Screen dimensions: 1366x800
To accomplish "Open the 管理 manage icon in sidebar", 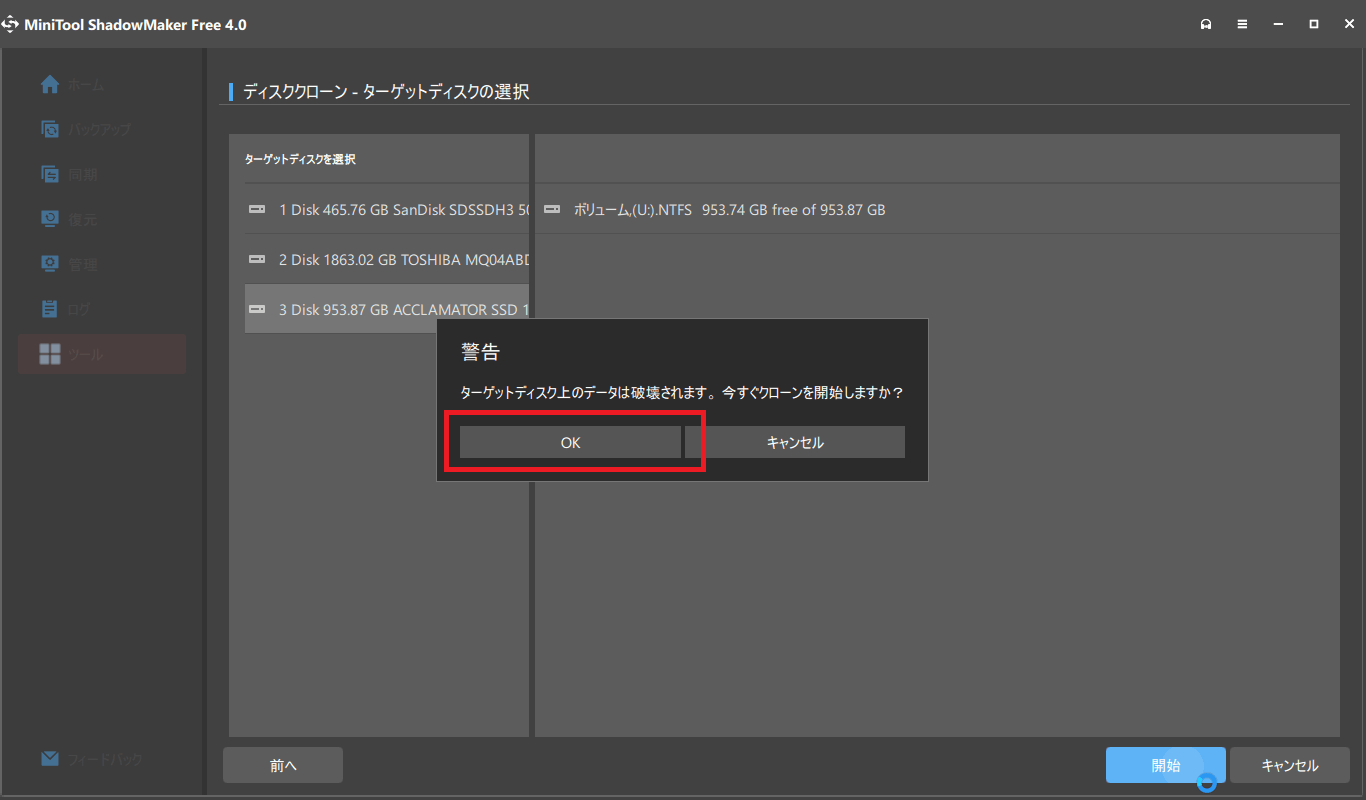I will click(50, 264).
